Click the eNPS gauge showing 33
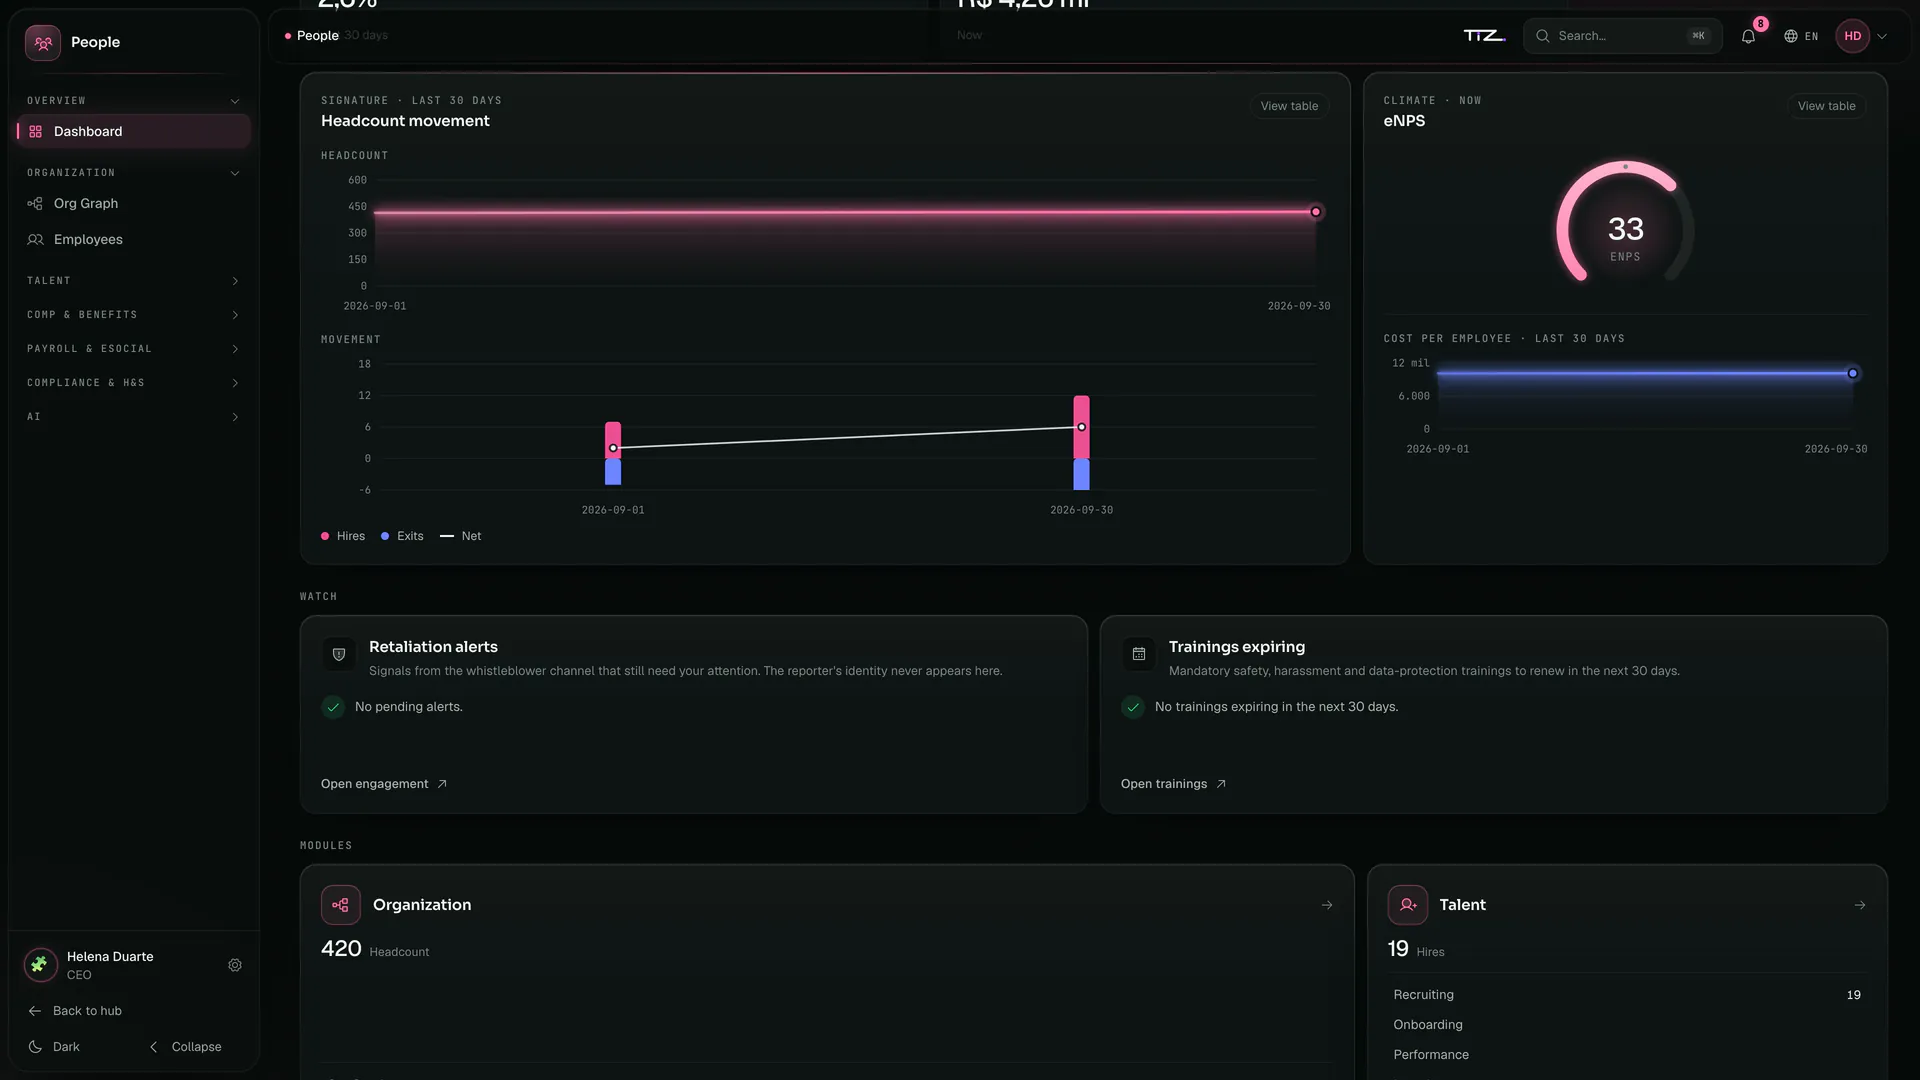Viewport: 1920px width, 1080px height. click(1625, 223)
